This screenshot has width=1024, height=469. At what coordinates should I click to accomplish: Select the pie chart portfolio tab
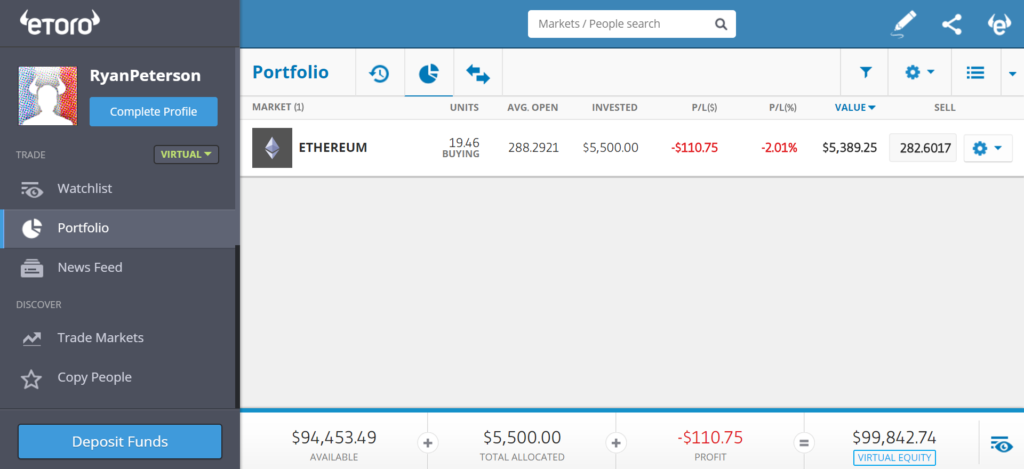point(428,73)
